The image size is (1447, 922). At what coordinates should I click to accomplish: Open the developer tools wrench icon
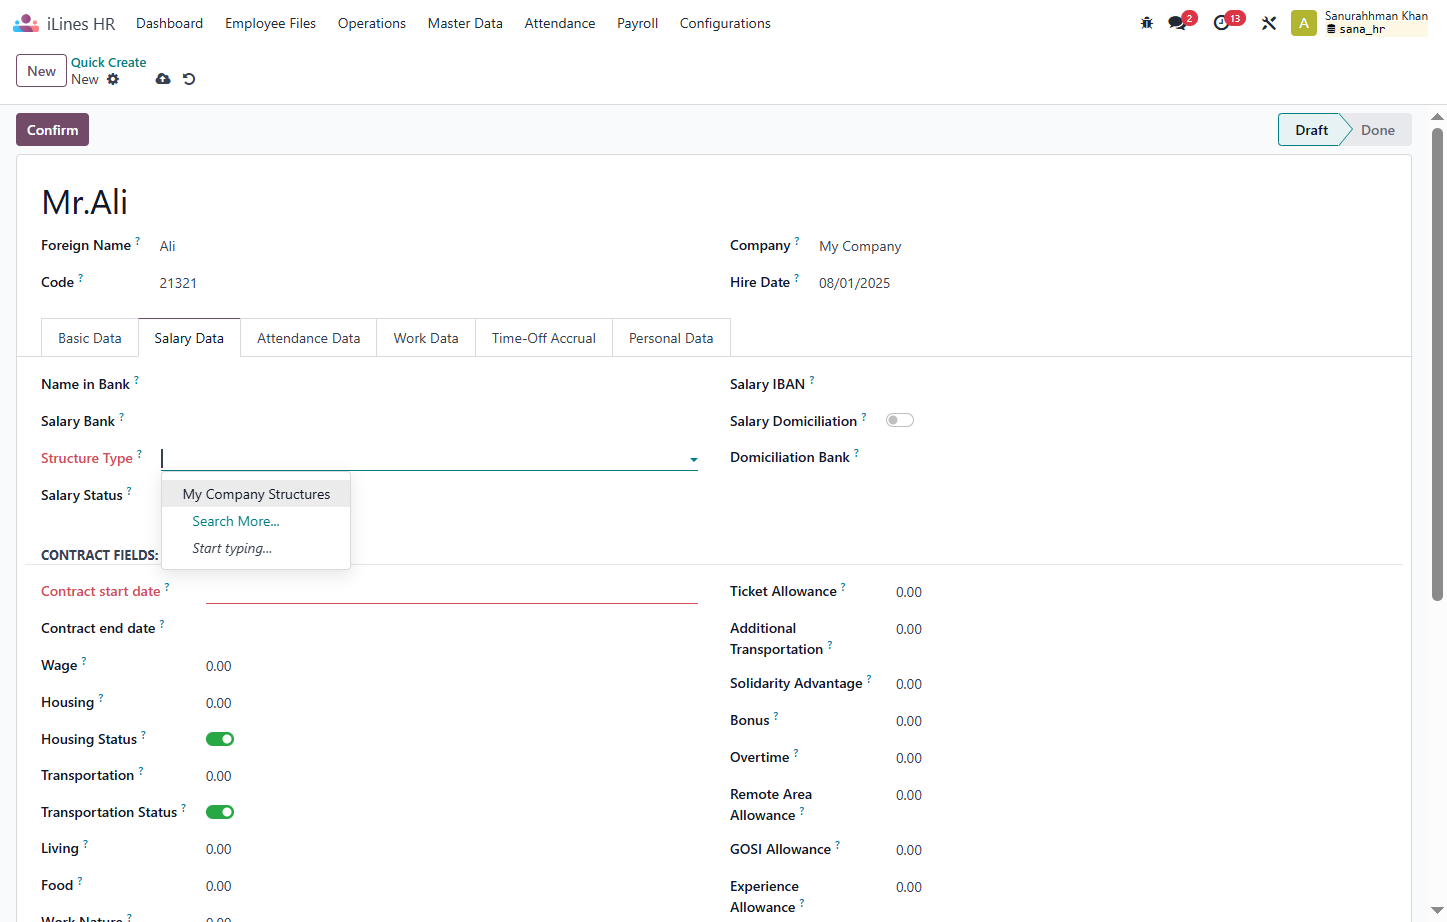click(x=1269, y=23)
